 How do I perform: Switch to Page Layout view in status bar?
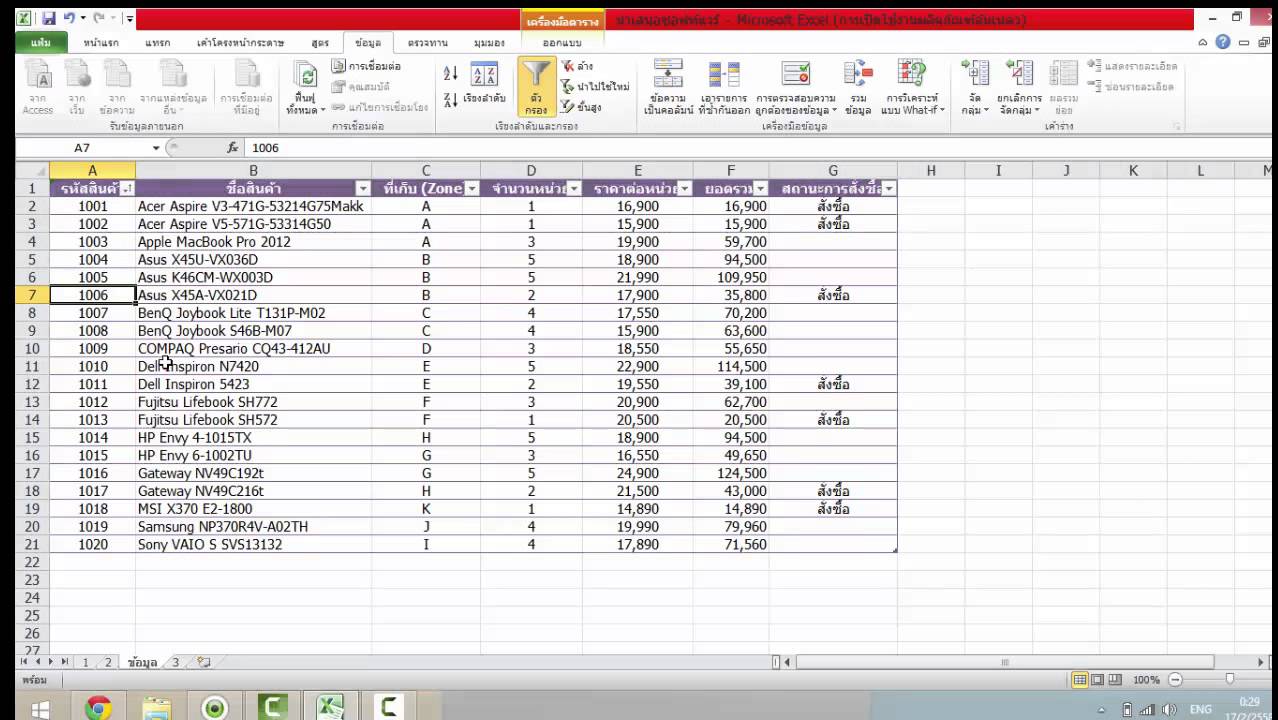(x=1097, y=680)
